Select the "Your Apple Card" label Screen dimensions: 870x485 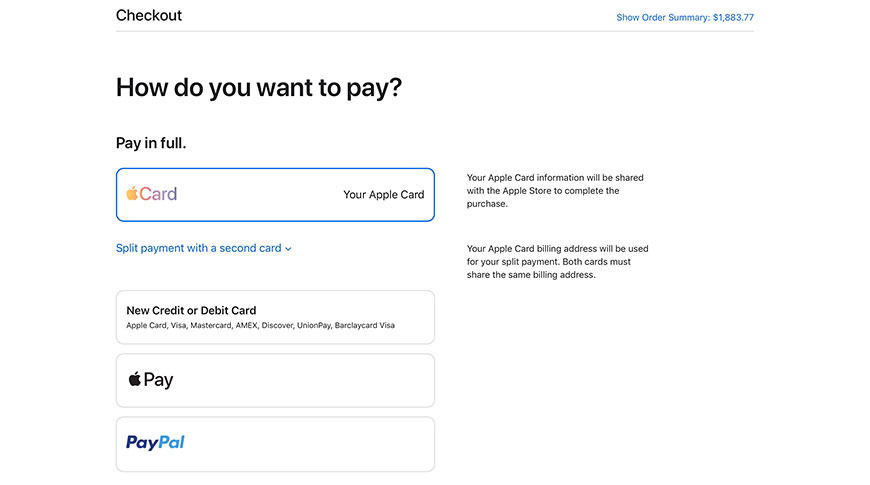pos(383,195)
